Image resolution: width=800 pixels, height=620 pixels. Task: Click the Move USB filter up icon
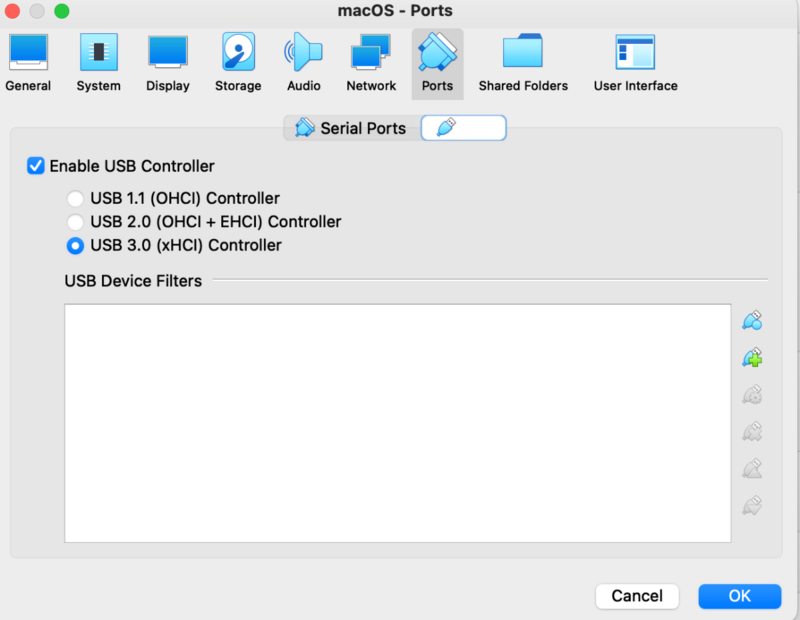[x=752, y=468]
